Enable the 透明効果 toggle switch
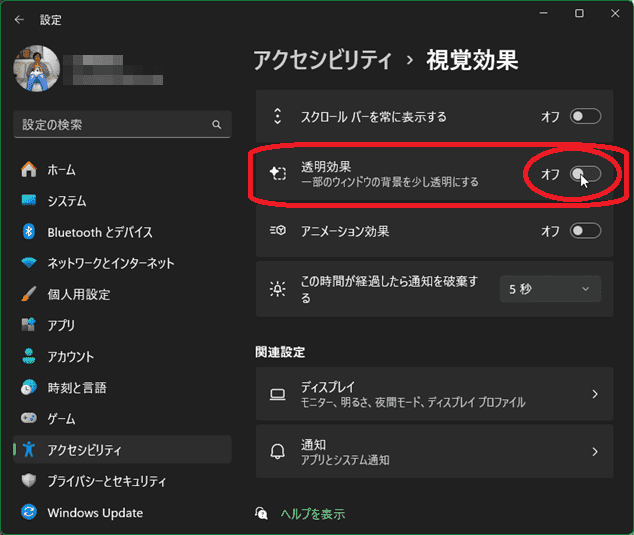634x535 pixels. click(585, 174)
